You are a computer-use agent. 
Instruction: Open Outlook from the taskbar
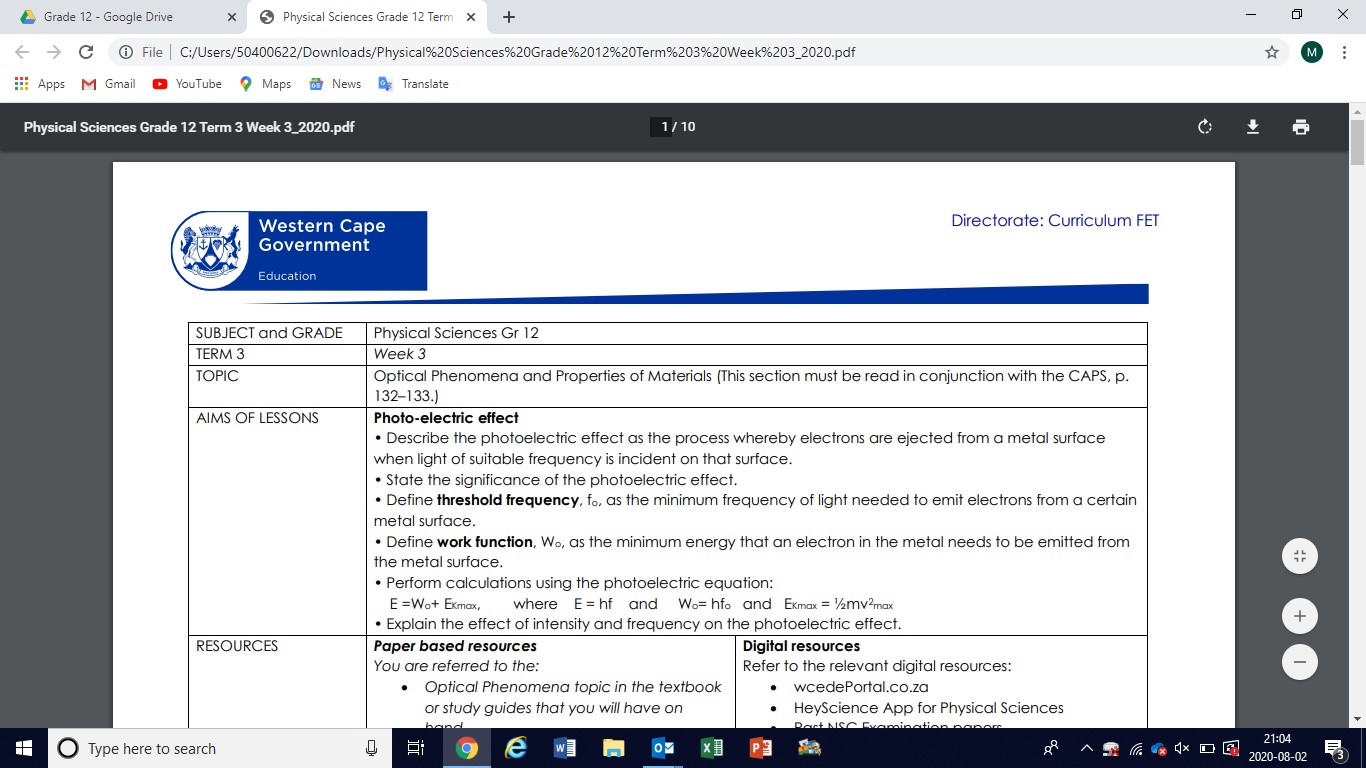coord(662,748)
